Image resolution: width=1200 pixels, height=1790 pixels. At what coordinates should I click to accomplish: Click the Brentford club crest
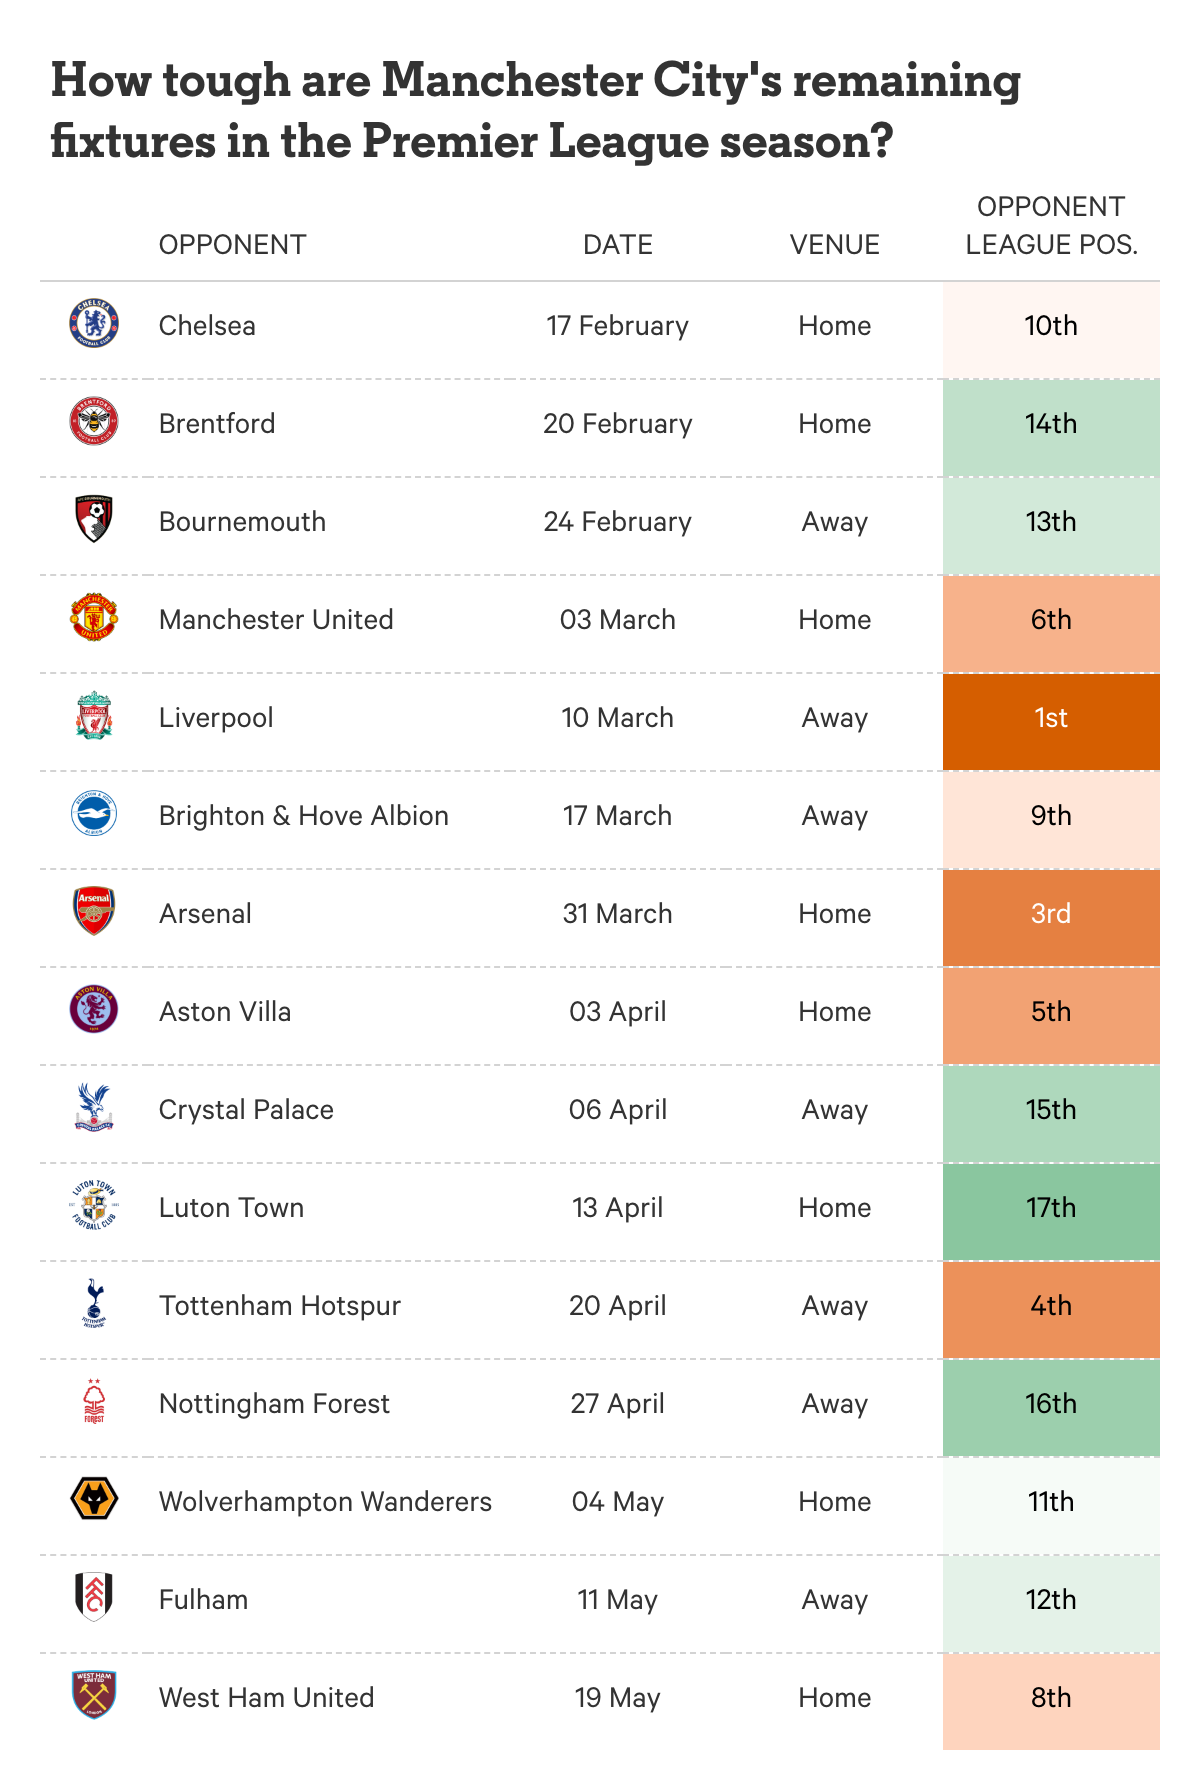pyautogui.click(x=94, y=422)
